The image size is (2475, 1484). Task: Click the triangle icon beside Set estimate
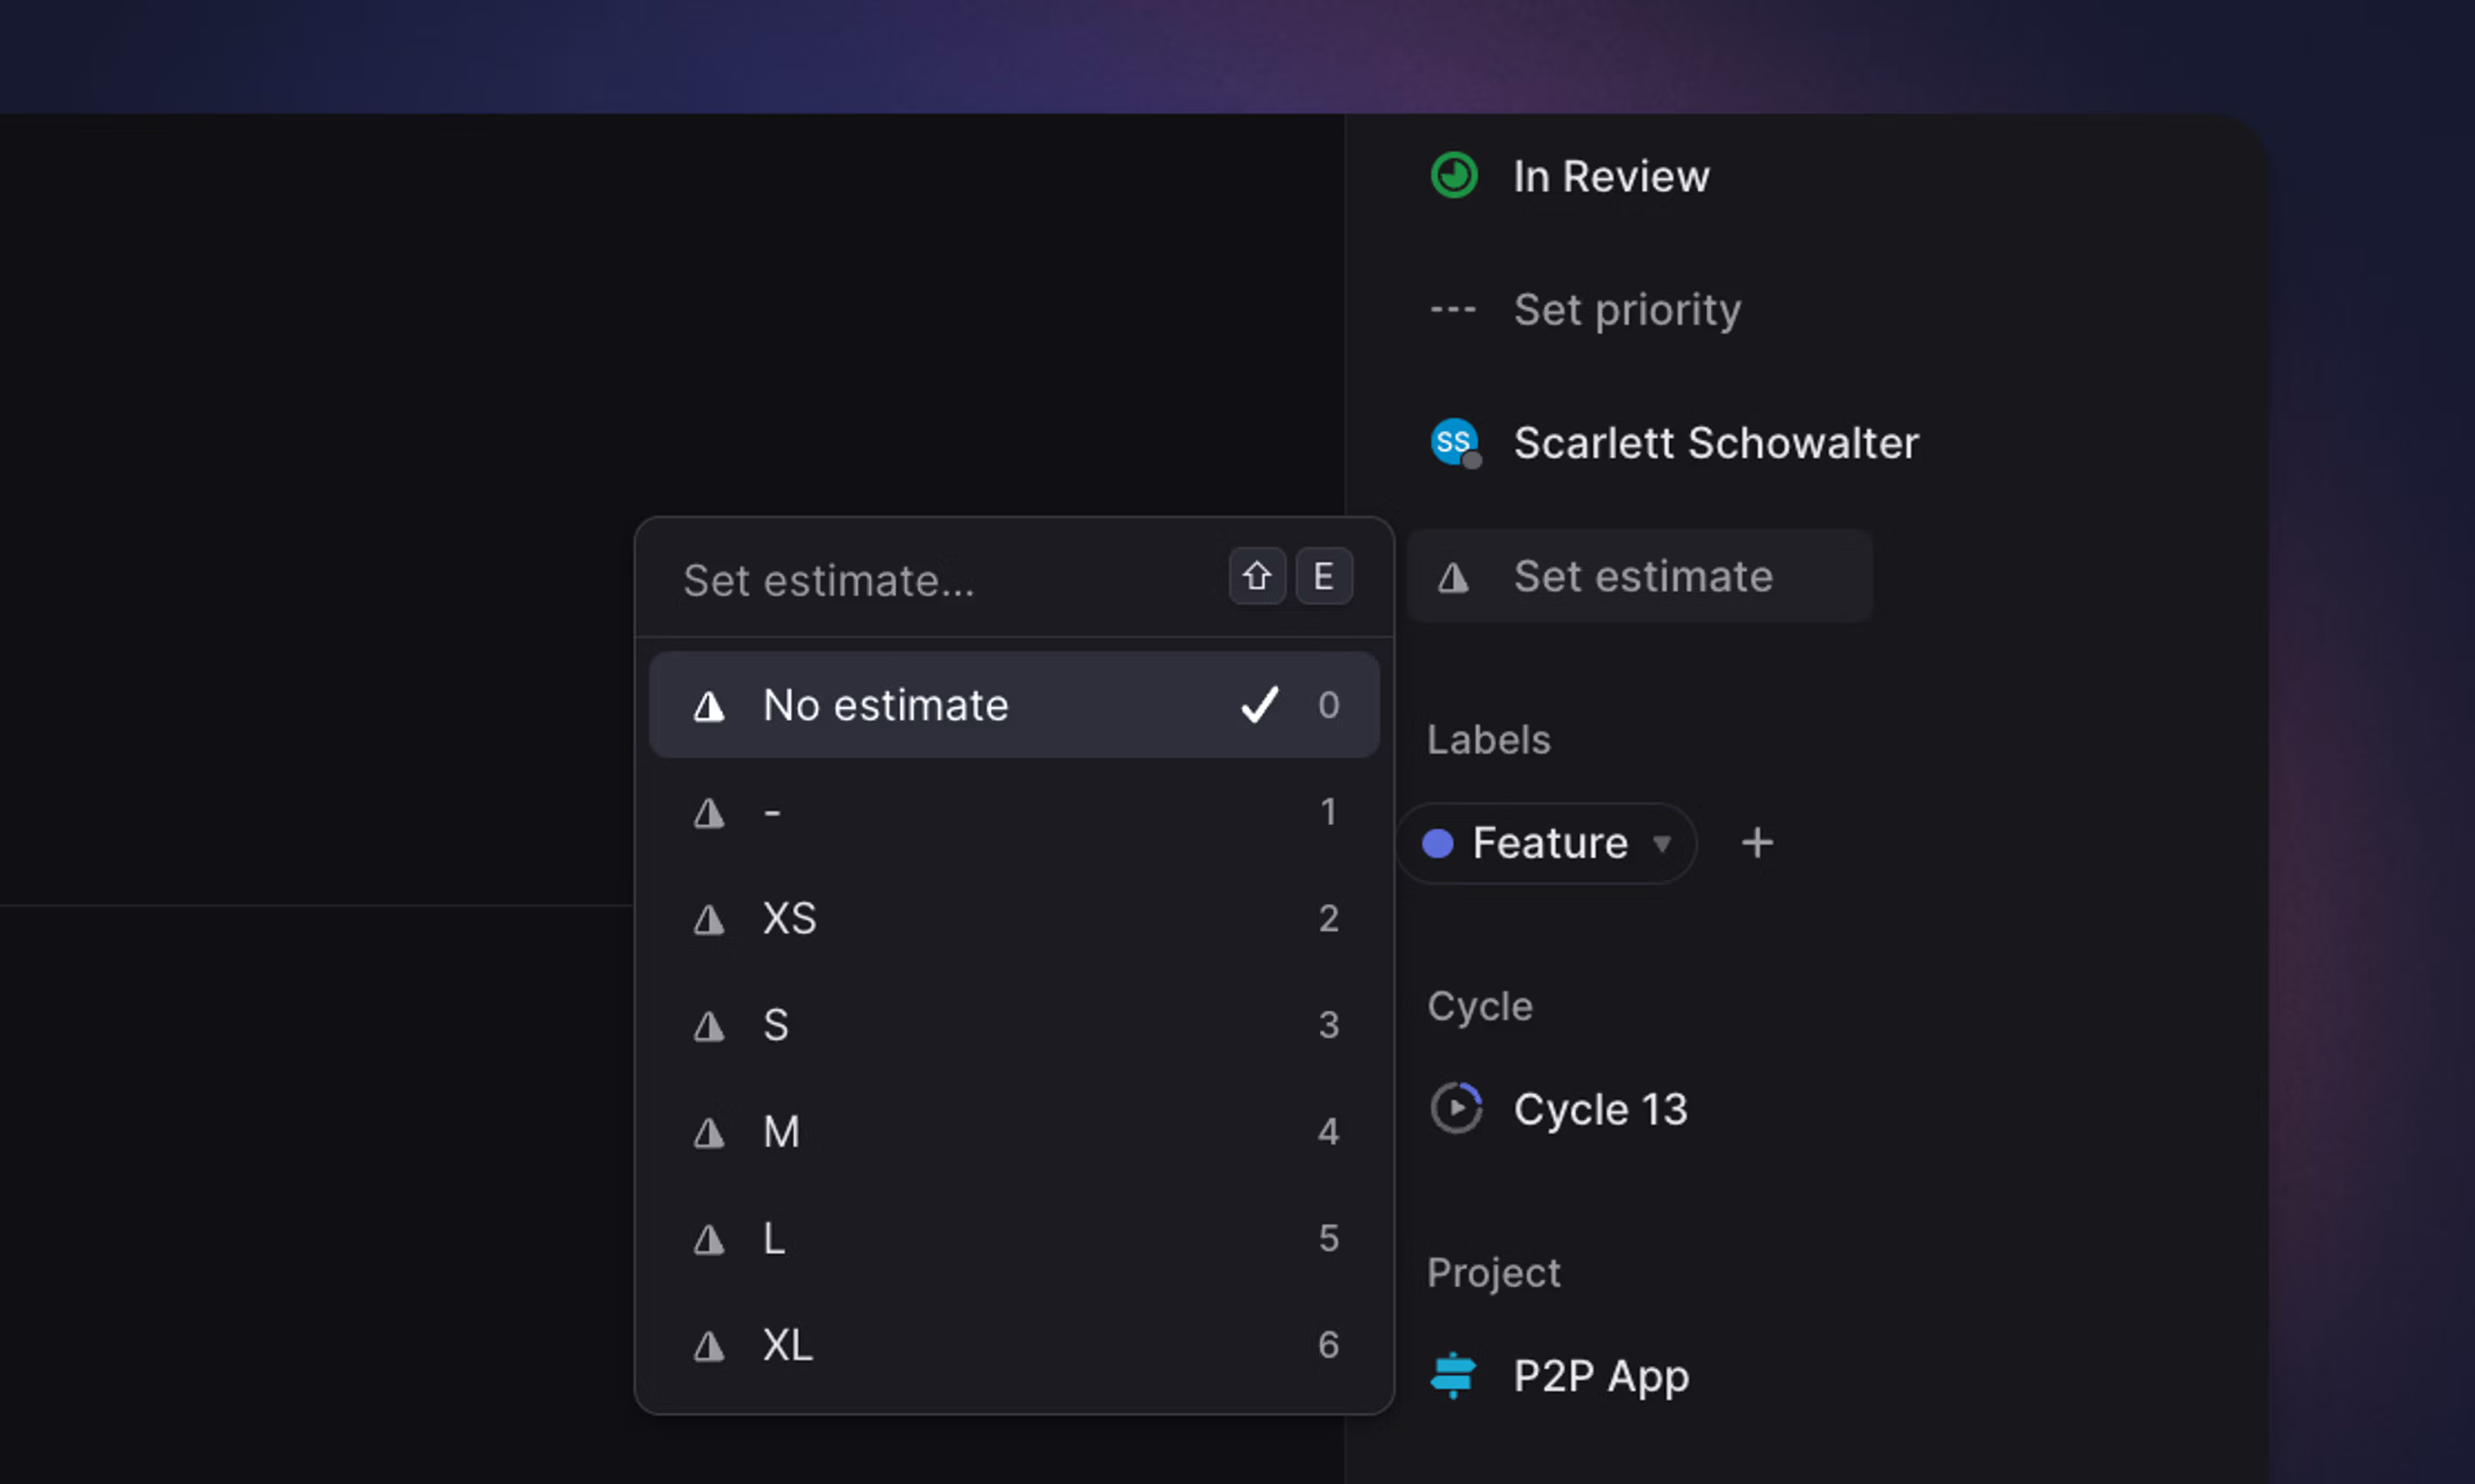(1452, 577)
